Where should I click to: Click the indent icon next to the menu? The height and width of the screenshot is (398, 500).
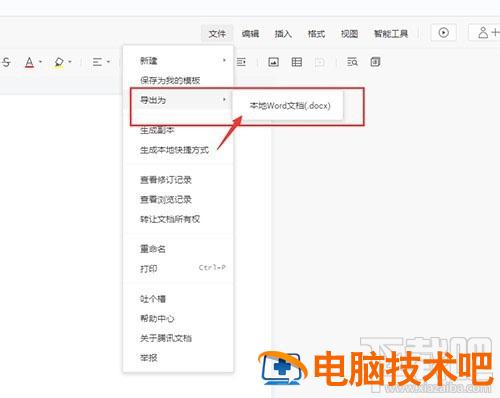pos(241,62)
